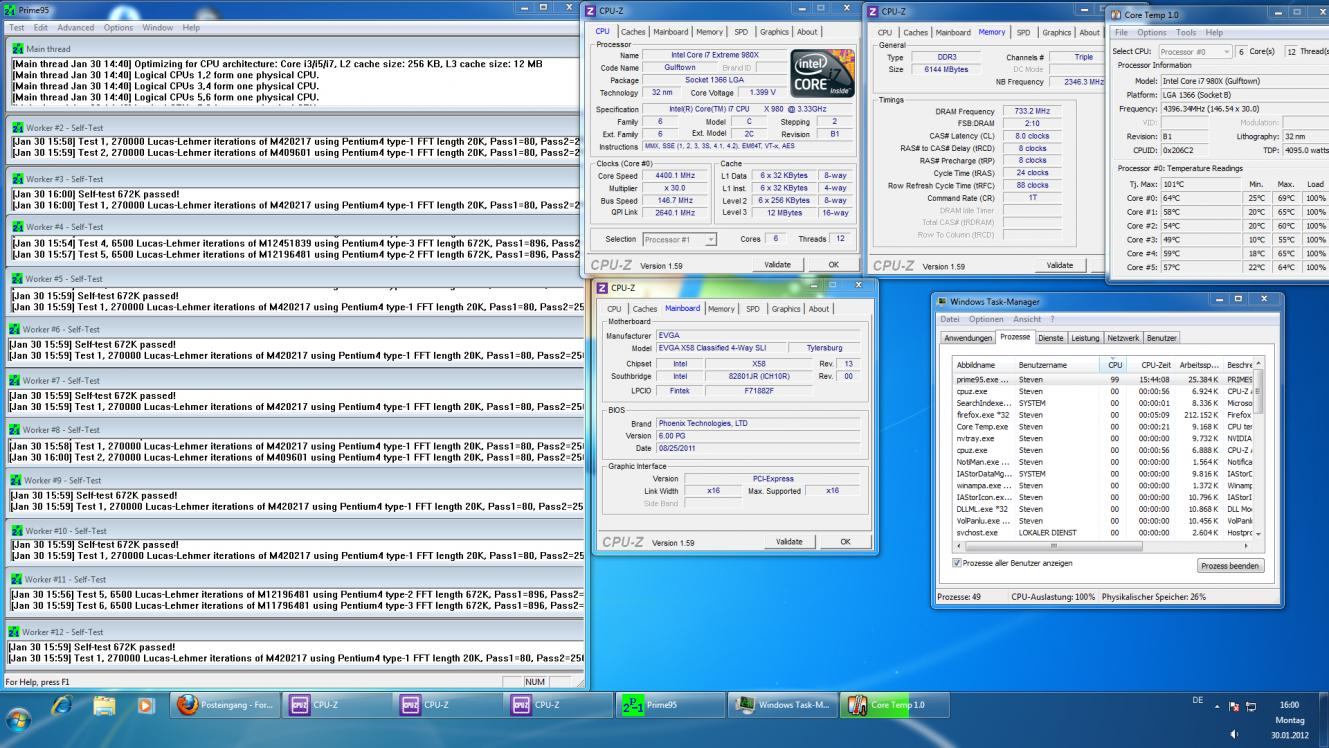Open Caches tab in the CPU-Z processor window
Image resolution: width=1329 pixels, height=748 pixels.
click(x=633, y=32)
